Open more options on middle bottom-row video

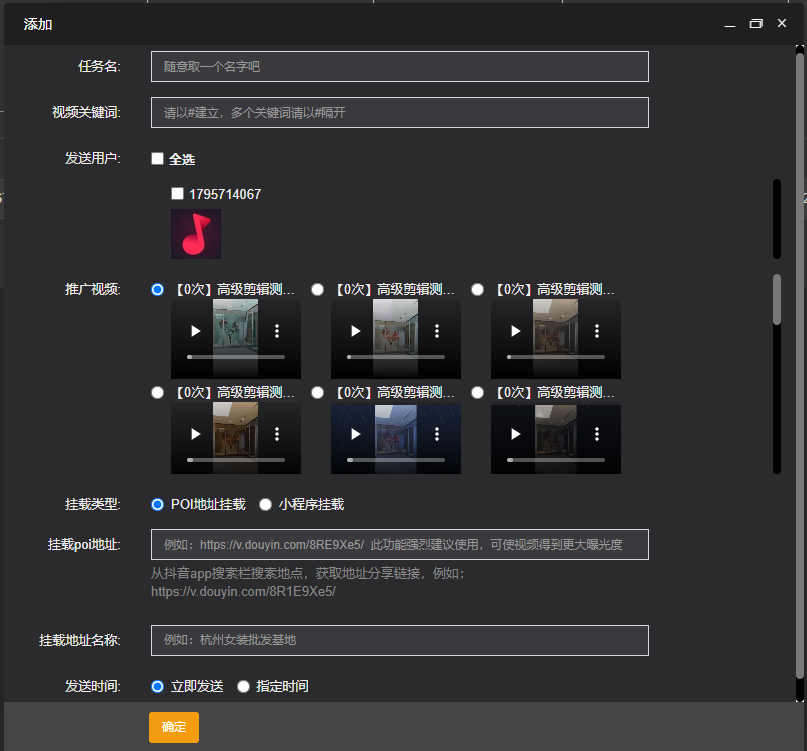tap(437, 434)
